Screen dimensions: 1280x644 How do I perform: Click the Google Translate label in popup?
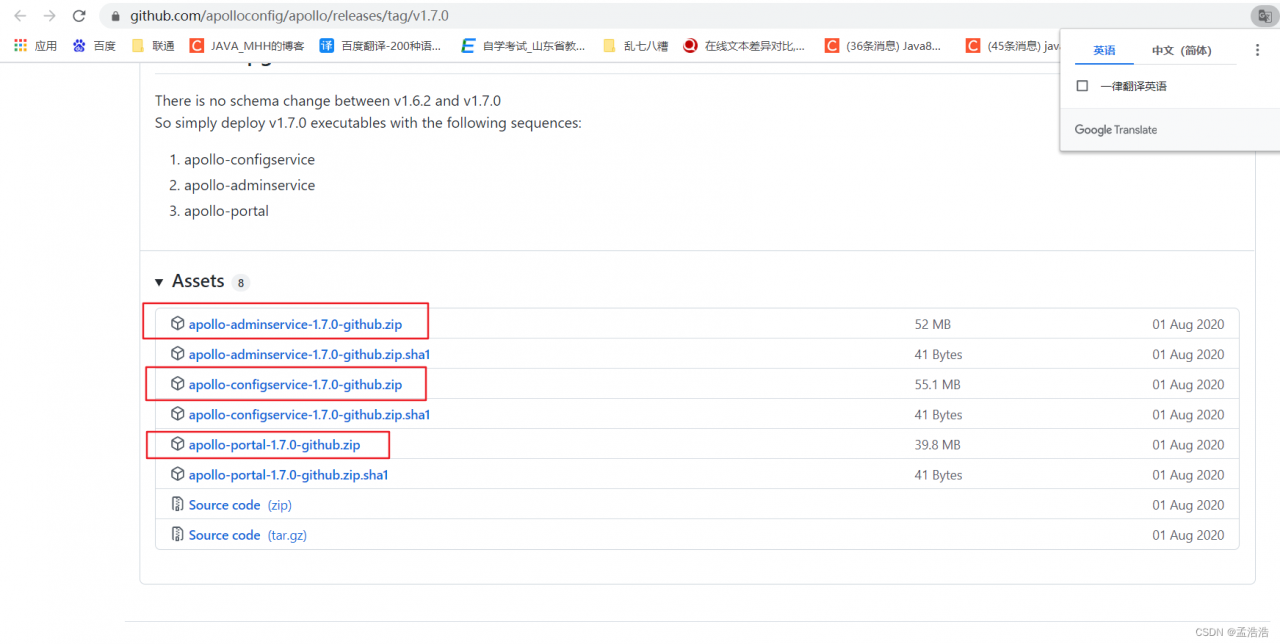coord(1116,130)
